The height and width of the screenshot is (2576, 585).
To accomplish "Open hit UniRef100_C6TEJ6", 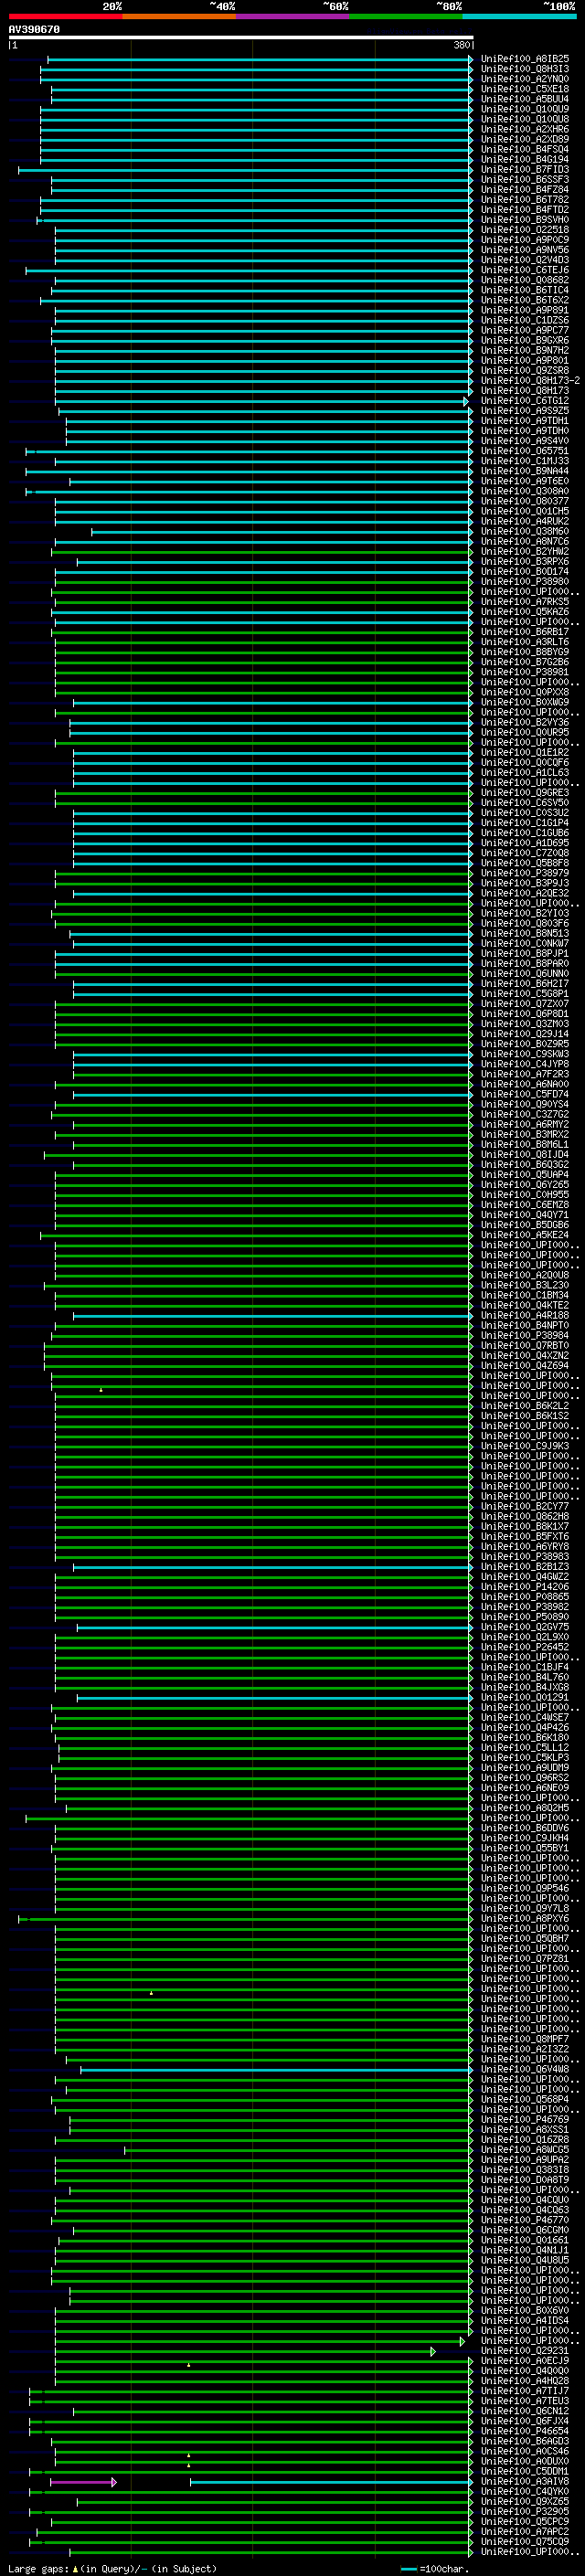I will [525, 270].
